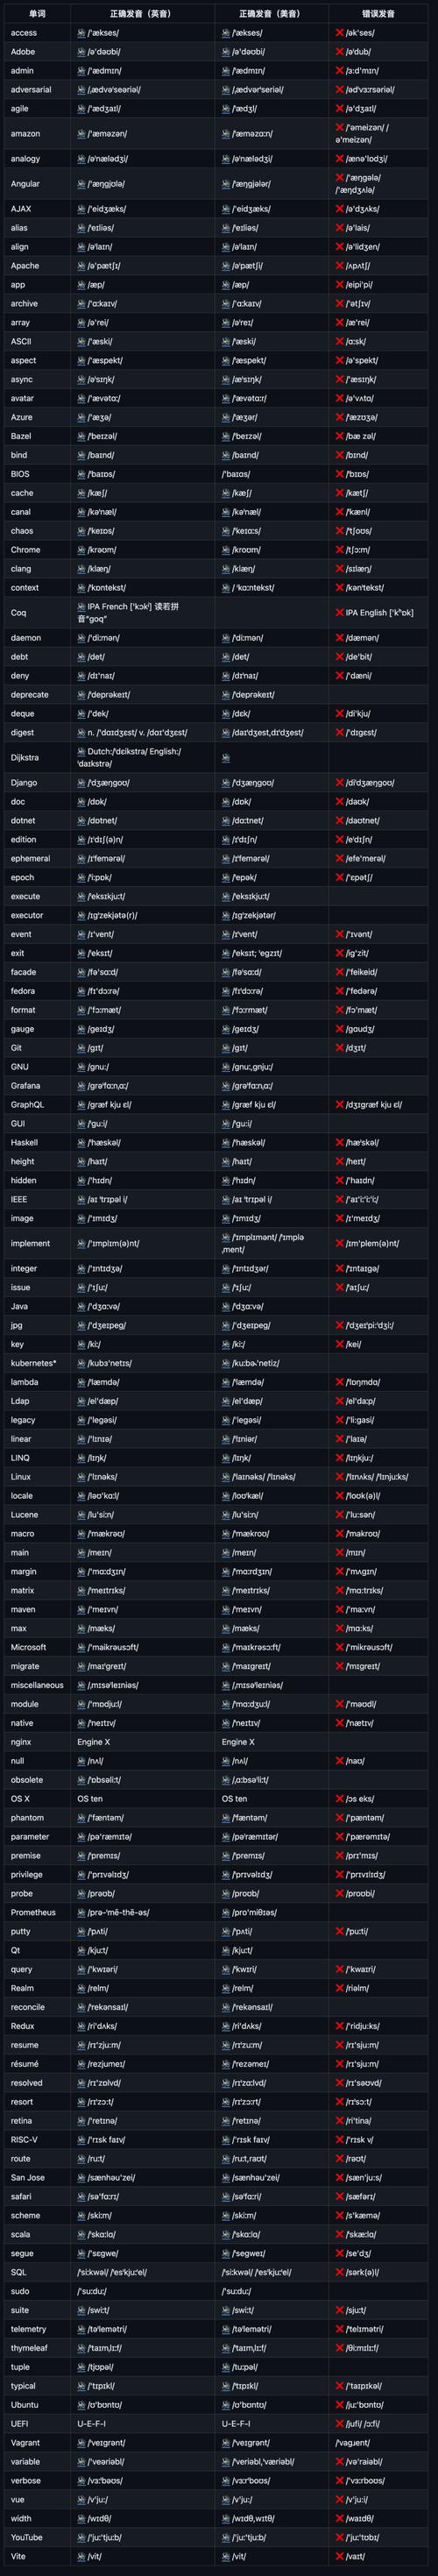Play British audio for 'cache'
This screenshot has width=438, height=2576.
point(81,493)
